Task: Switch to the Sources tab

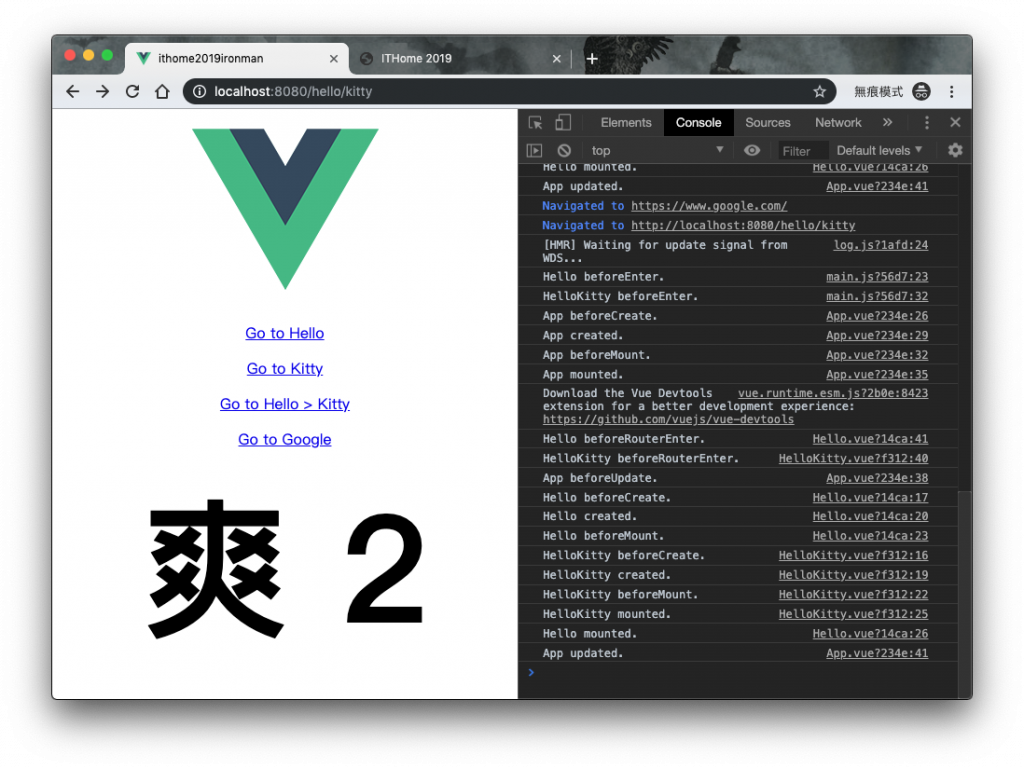Action: 767,123
